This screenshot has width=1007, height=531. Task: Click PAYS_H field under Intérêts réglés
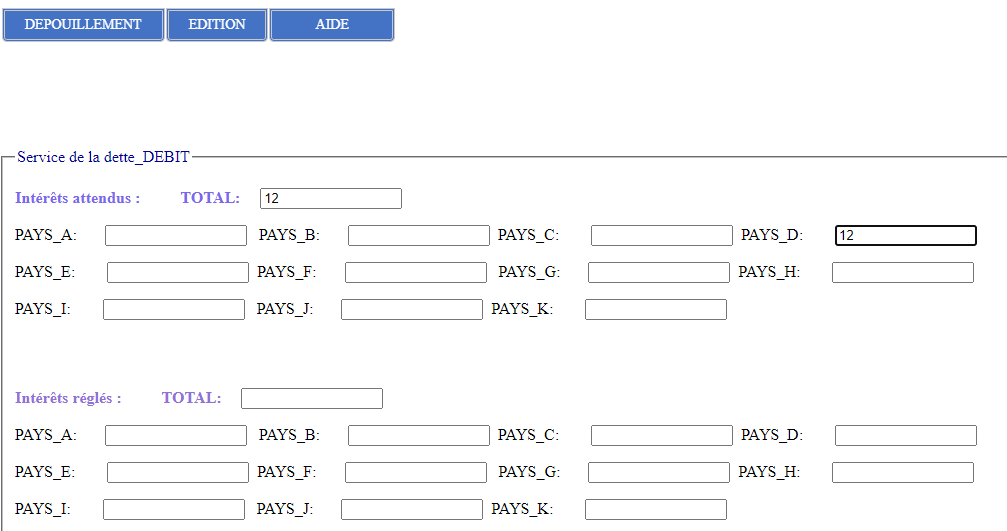pyautogui.click(x=902, y=473)
